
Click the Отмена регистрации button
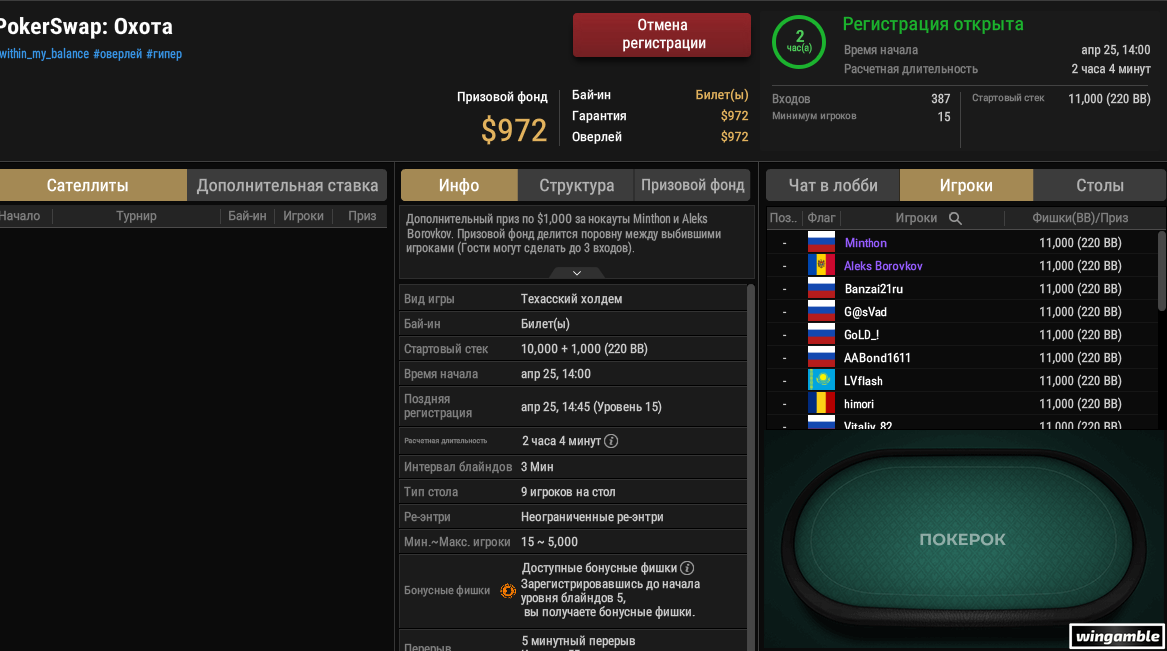point(662,34)
